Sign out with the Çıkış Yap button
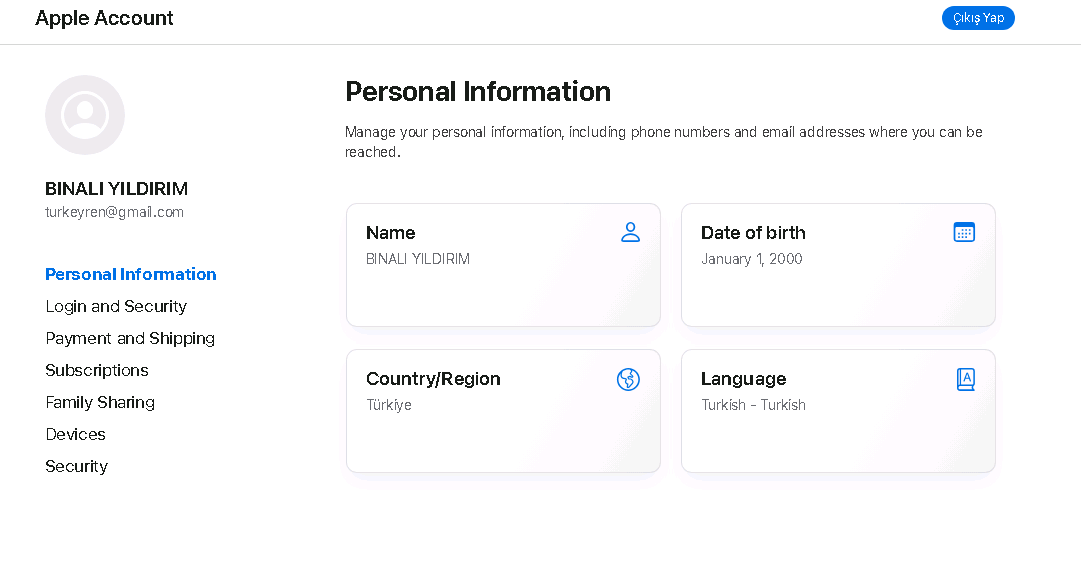Image resolution: width=1081 pixels, height=567 pixels. pyautogui.click(x=978, y=18)
